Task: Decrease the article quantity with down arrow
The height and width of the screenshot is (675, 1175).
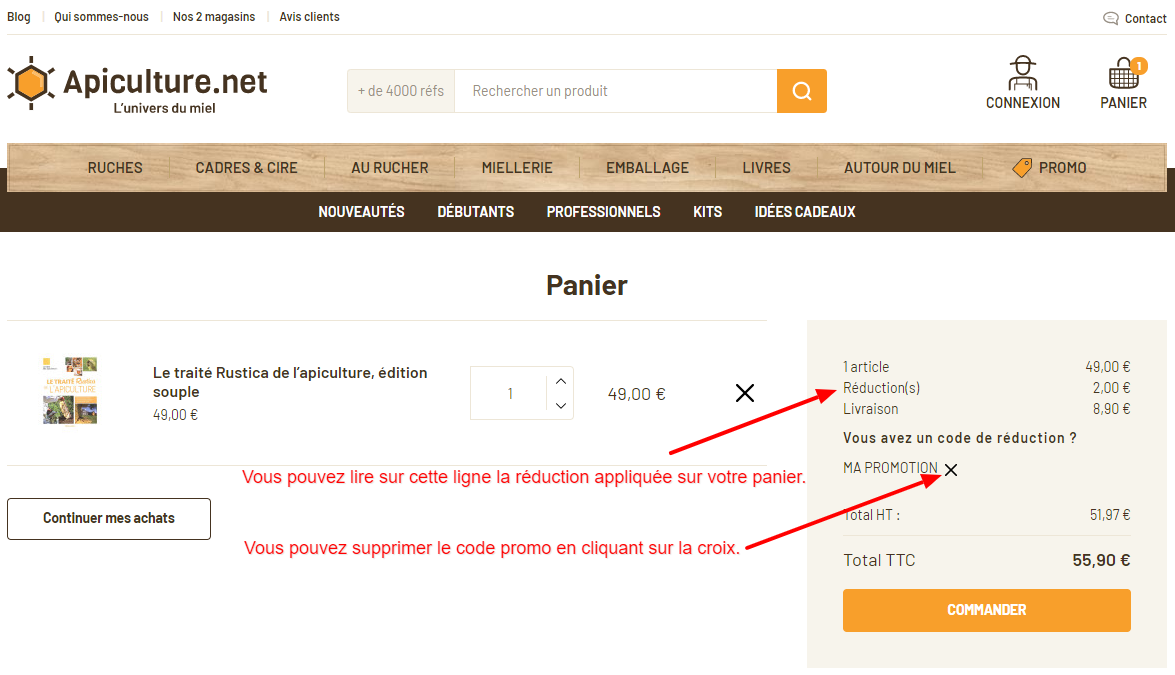Action: [561, 405]
